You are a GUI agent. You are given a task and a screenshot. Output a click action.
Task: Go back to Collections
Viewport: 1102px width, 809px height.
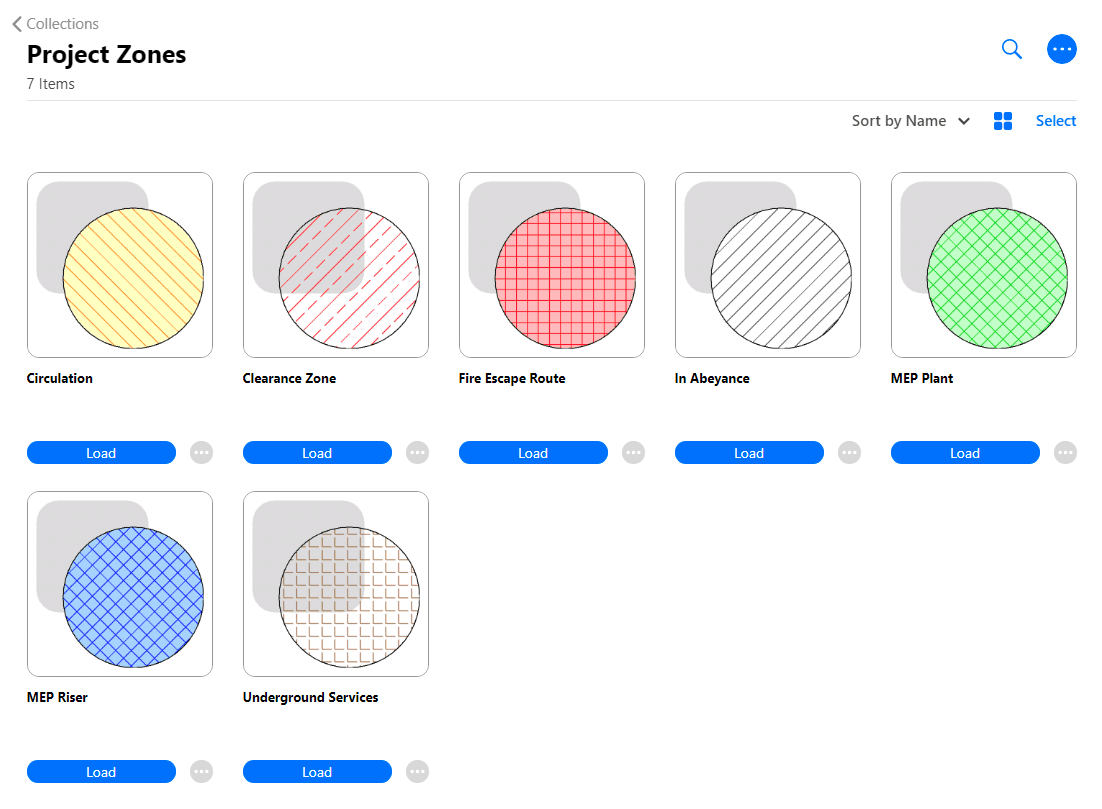pos(55,23)
